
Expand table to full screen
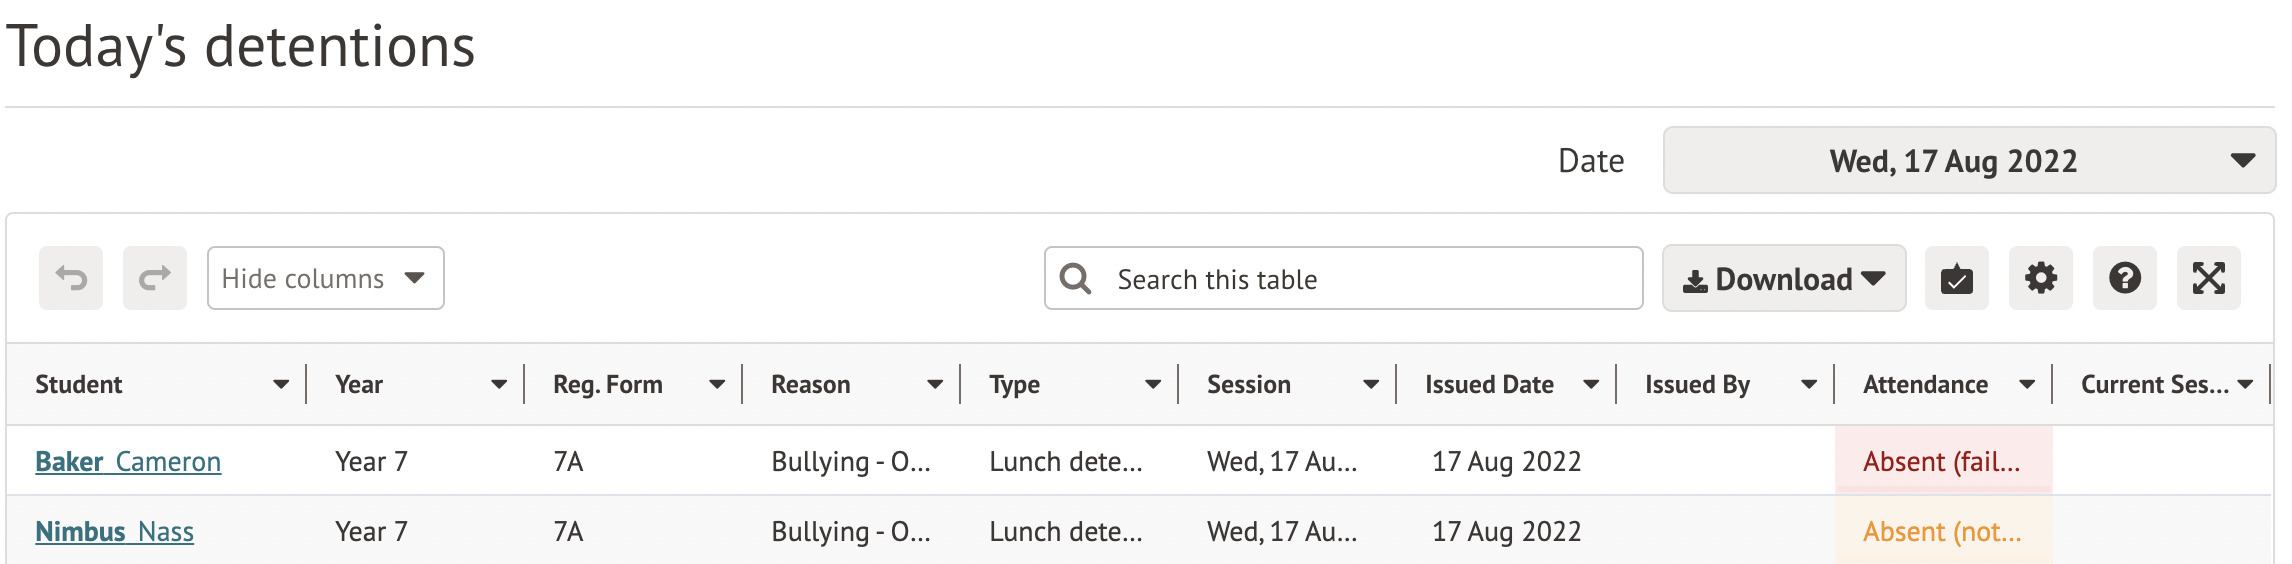pyautogui.click(x=2208, y=278)
